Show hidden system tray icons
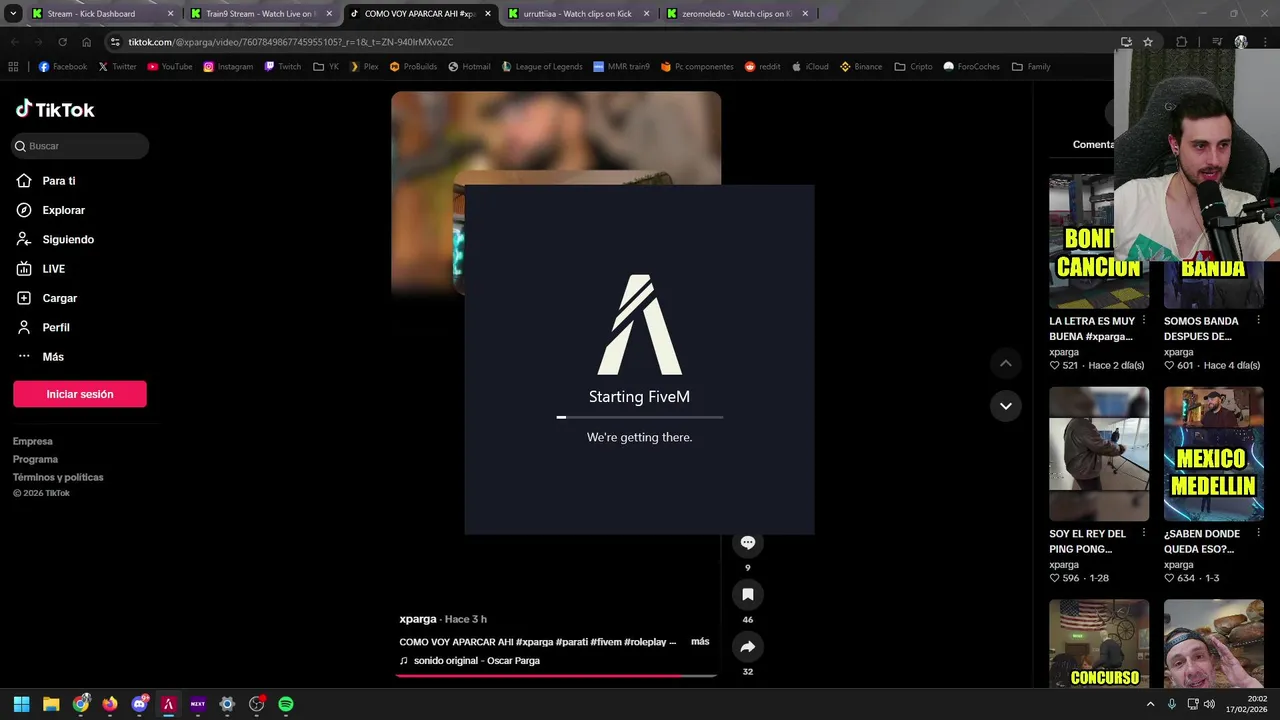Image resolution: width=1280 pixels, height=720 pixels. [x=1150, y=704]
